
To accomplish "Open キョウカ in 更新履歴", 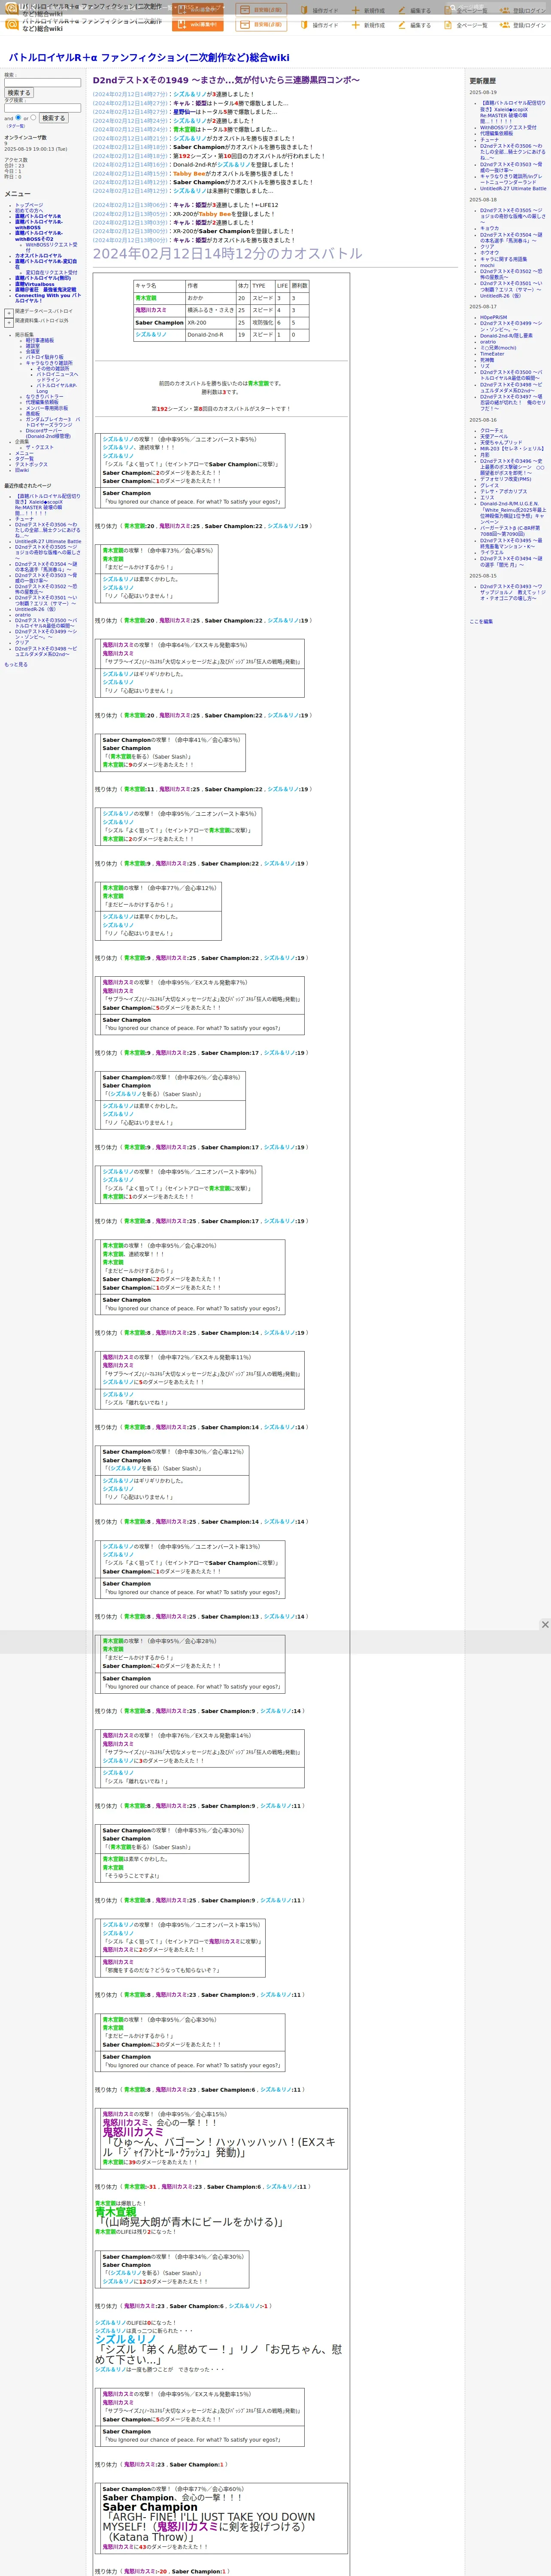I will (x=489, y=229).
